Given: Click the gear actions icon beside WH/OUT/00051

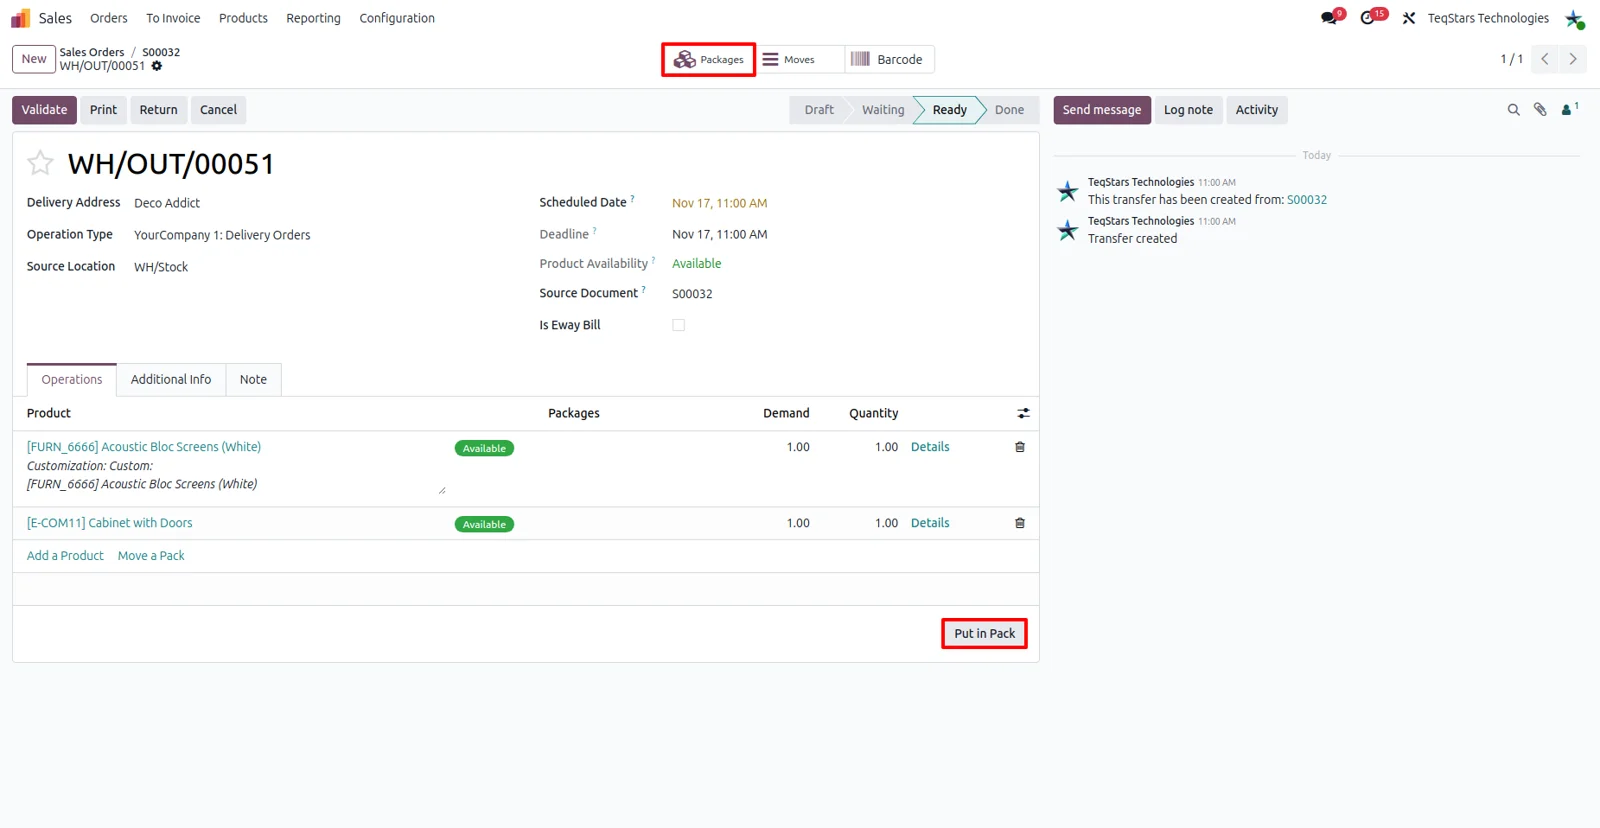Looking at the screenshot, I should coord(157,66).
